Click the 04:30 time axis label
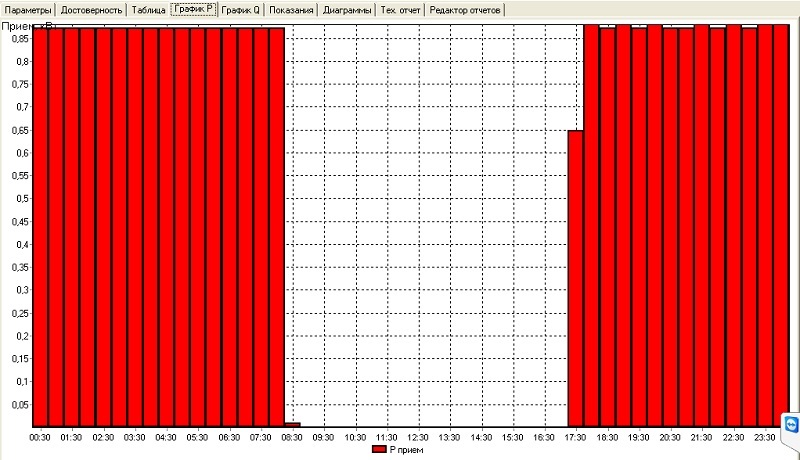Viewport: 800px width, 460px height. tap(166, 438)
